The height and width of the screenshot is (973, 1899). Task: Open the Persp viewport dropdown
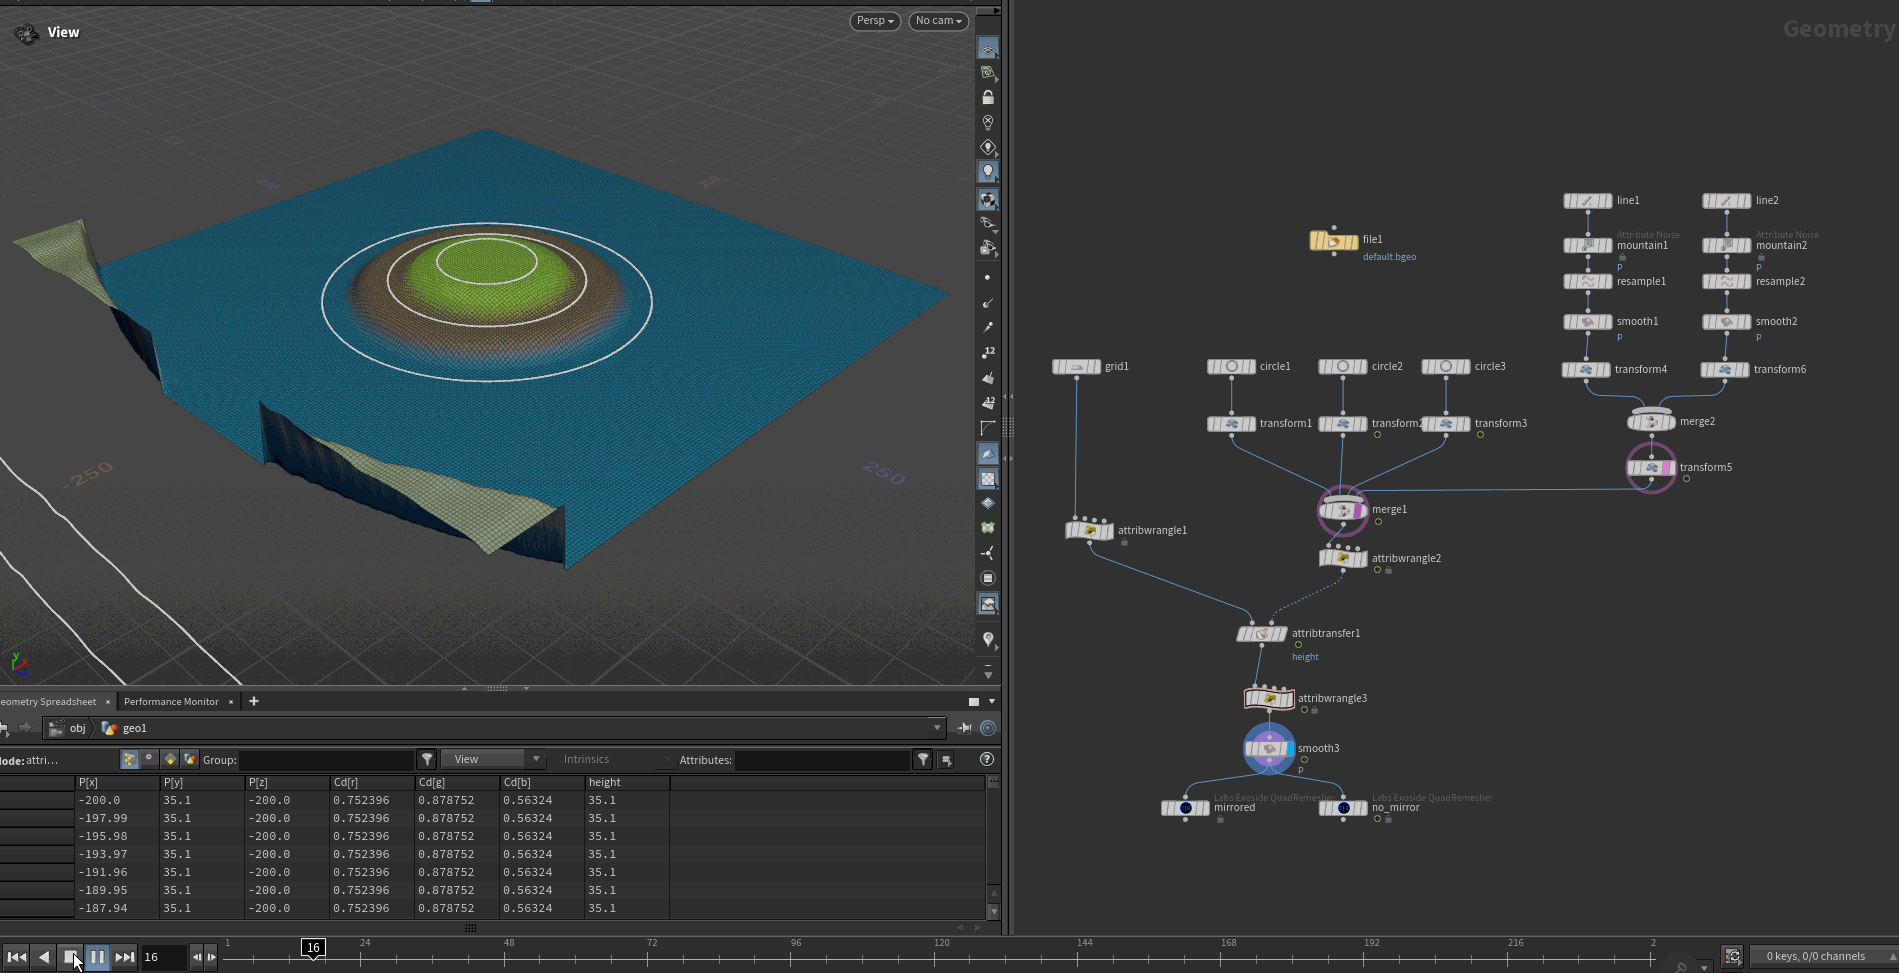pos(875,21)
